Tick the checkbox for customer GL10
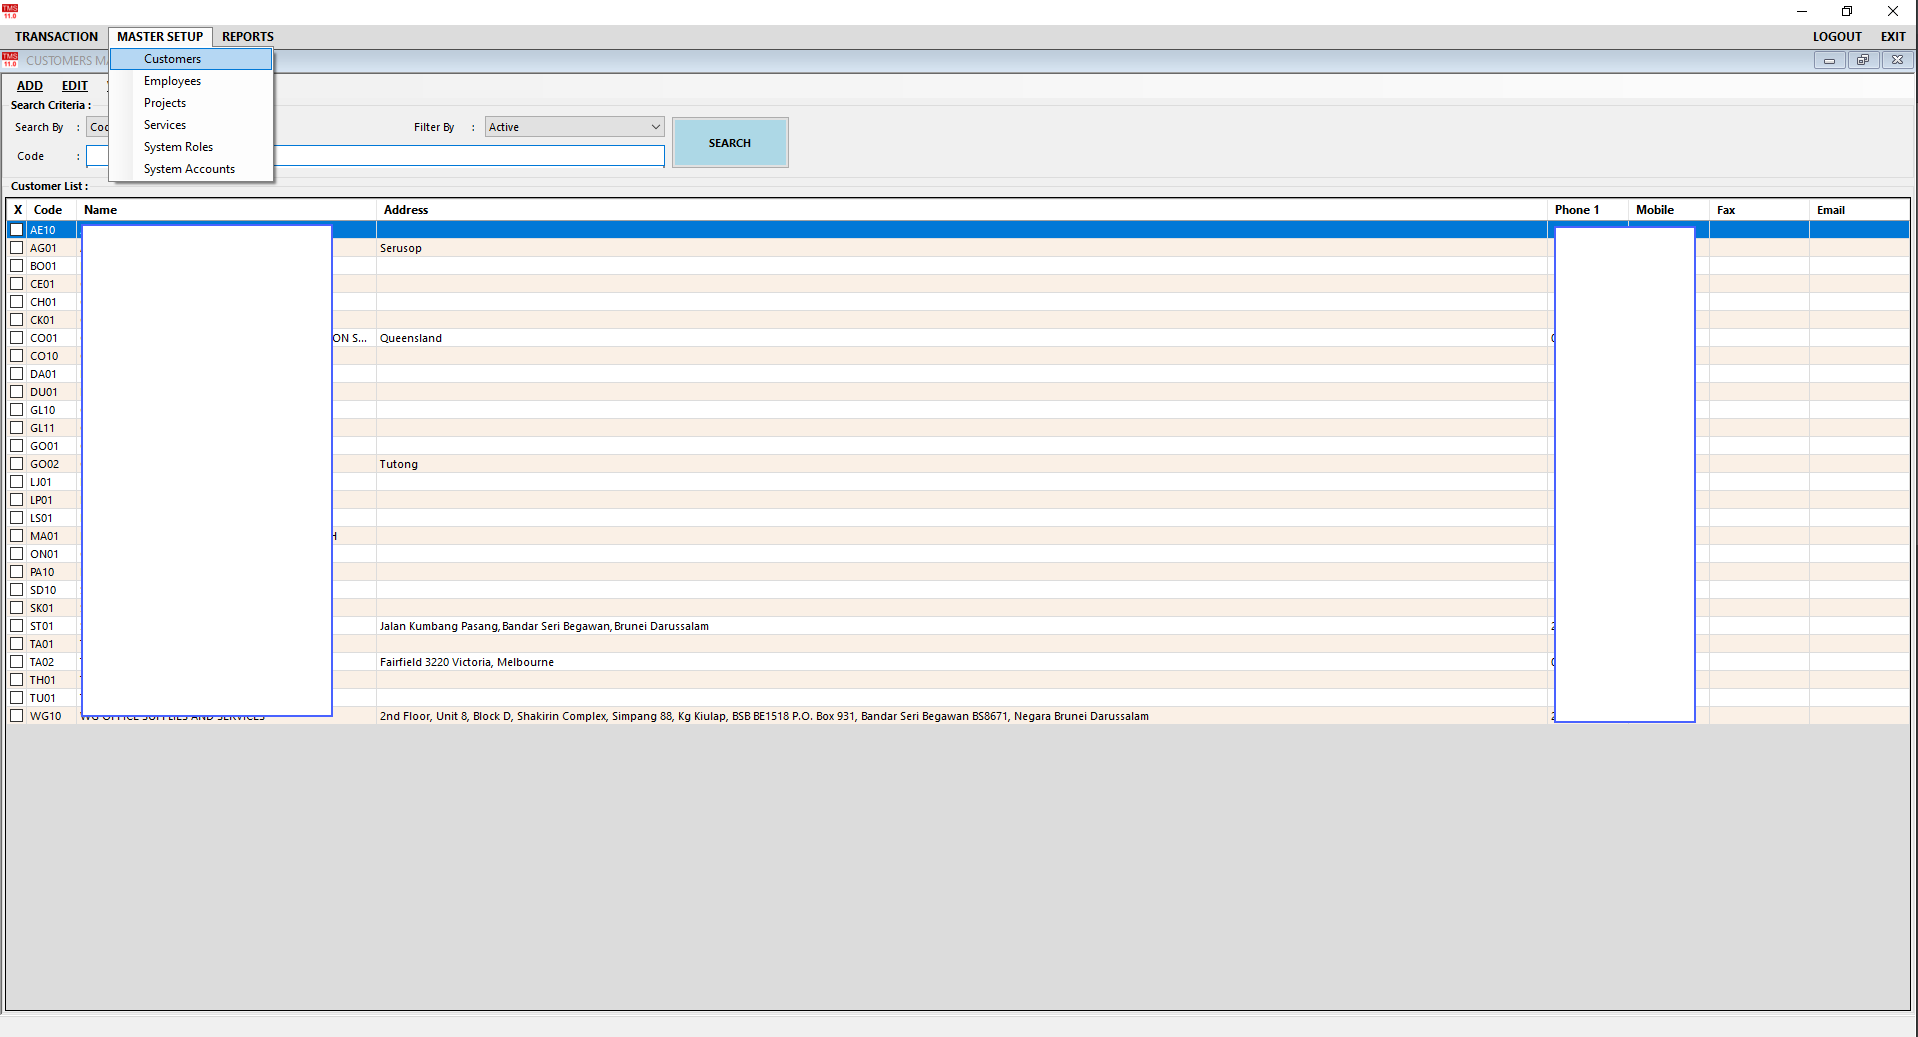Screen dimensions: 1918x1037 pos(17,410)
